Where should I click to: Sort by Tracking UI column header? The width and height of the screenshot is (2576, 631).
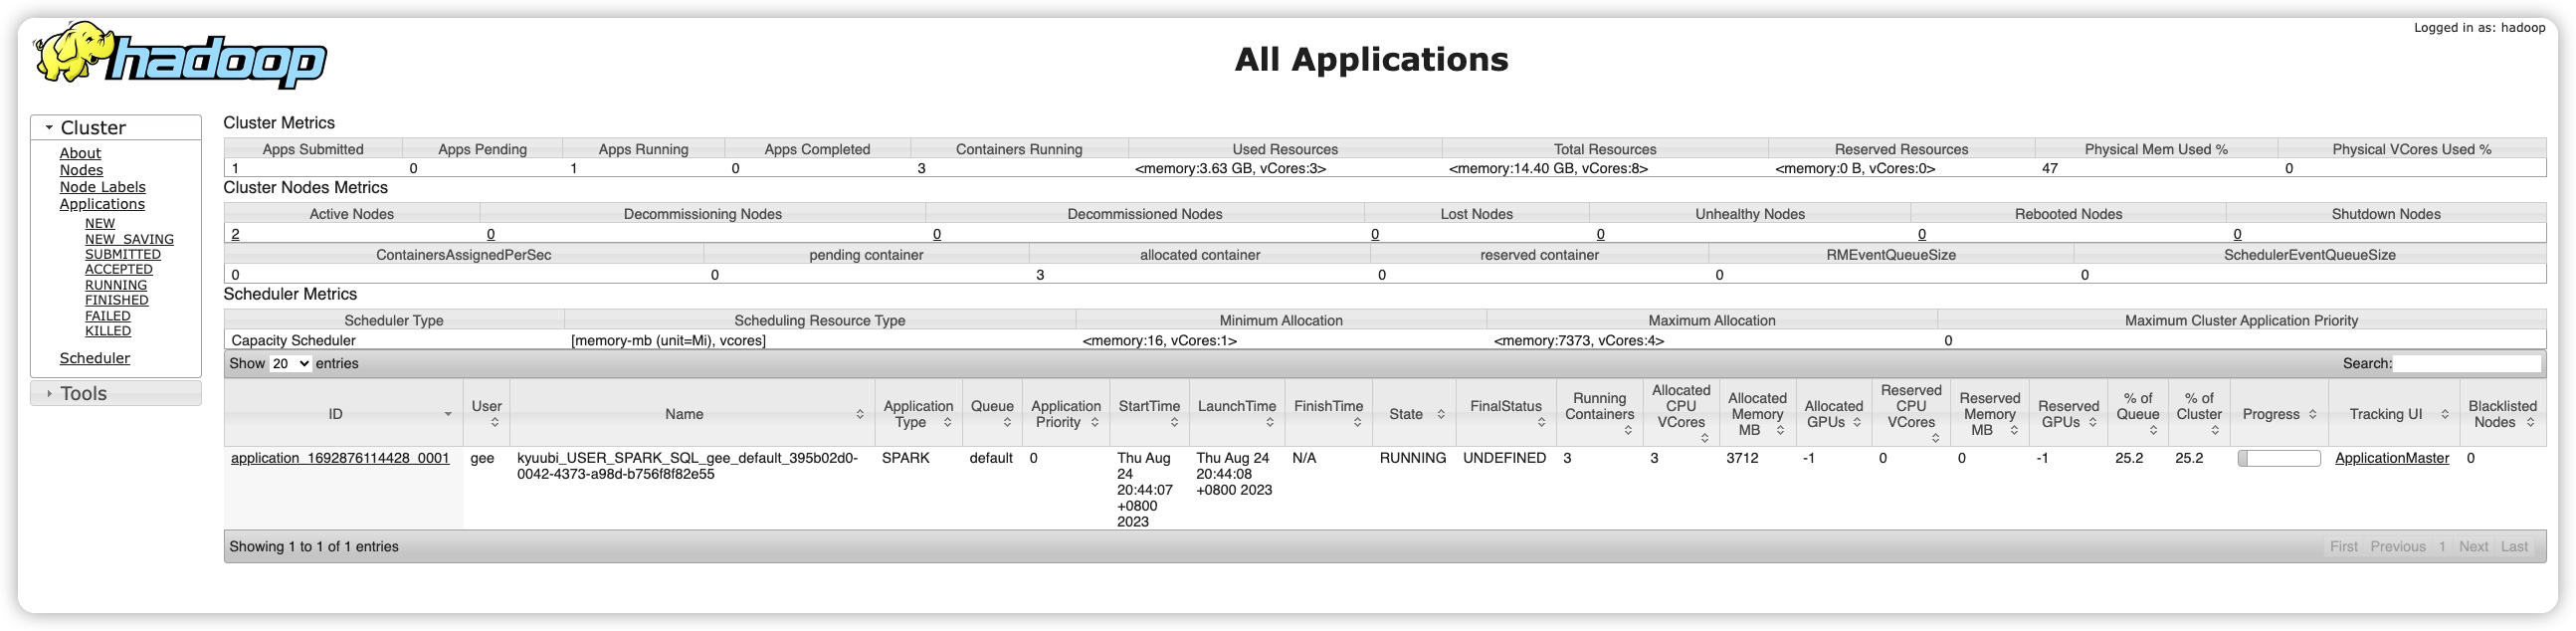click(x=2392, y=414)
